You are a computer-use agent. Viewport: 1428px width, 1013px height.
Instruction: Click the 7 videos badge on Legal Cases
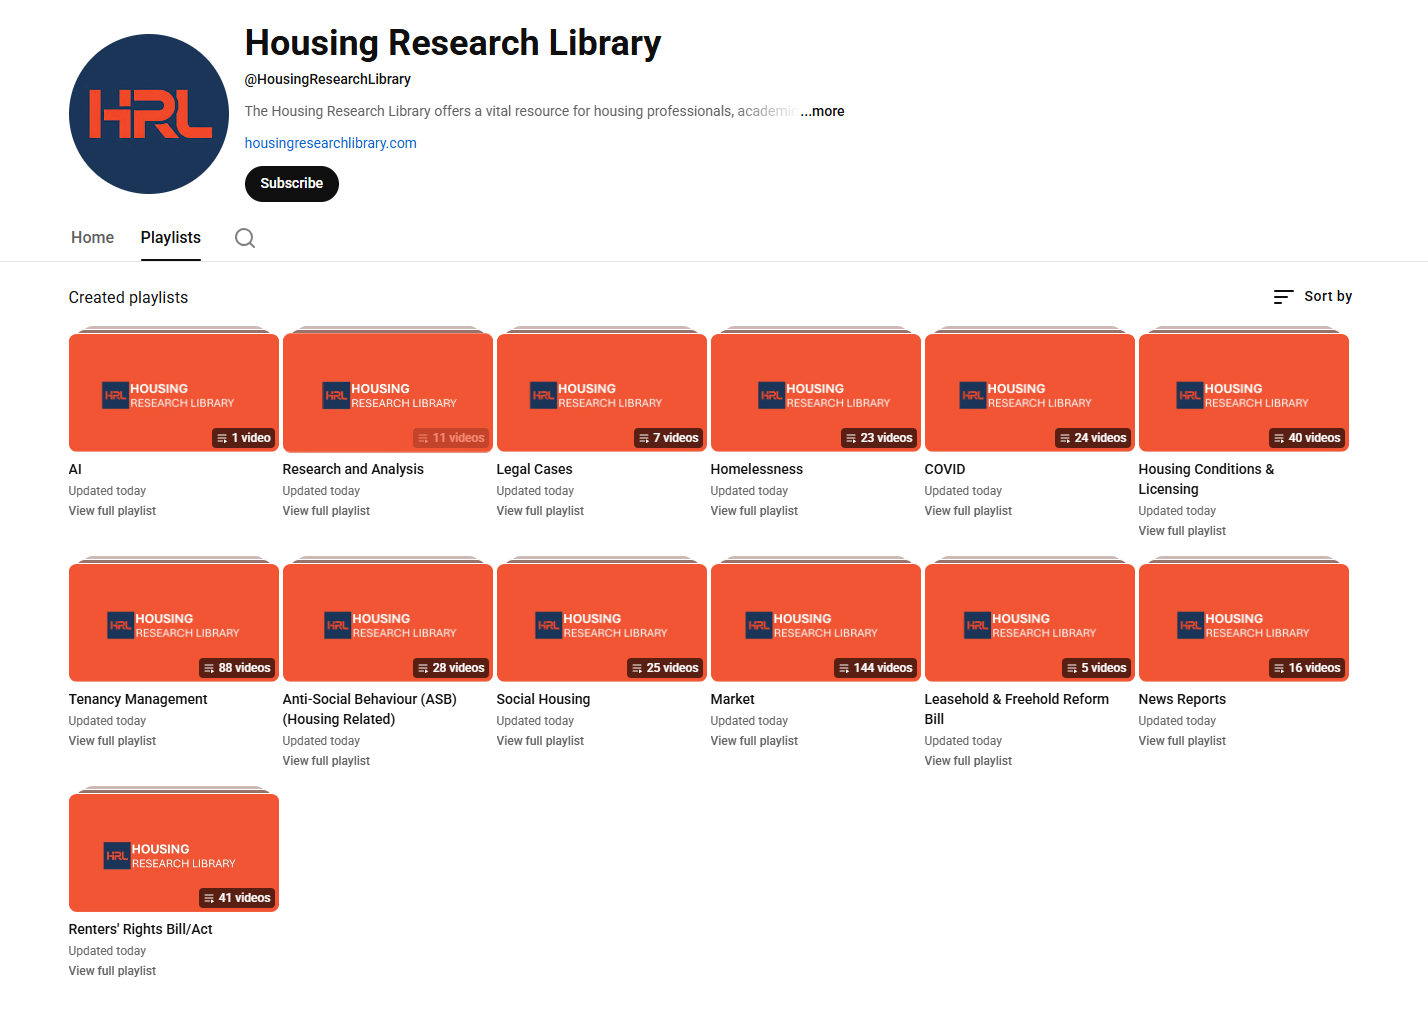[669, 438]
